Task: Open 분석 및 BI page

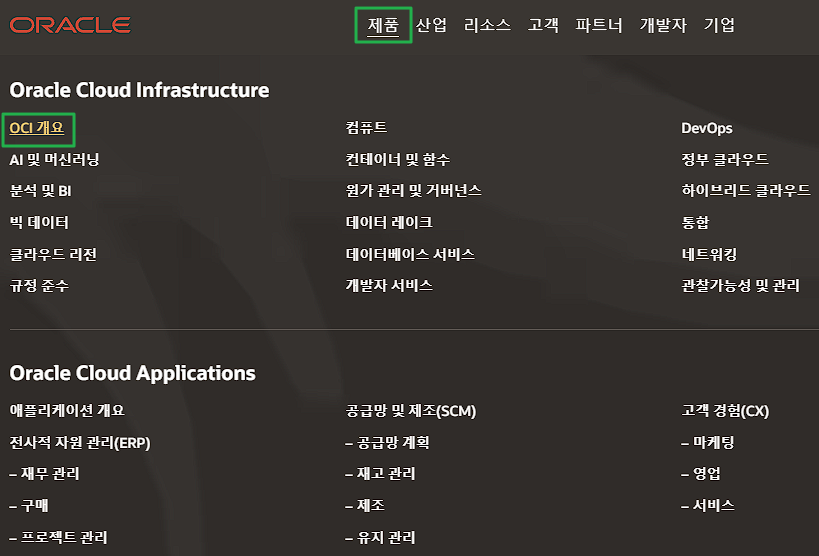Action: [x=40, y=191]
